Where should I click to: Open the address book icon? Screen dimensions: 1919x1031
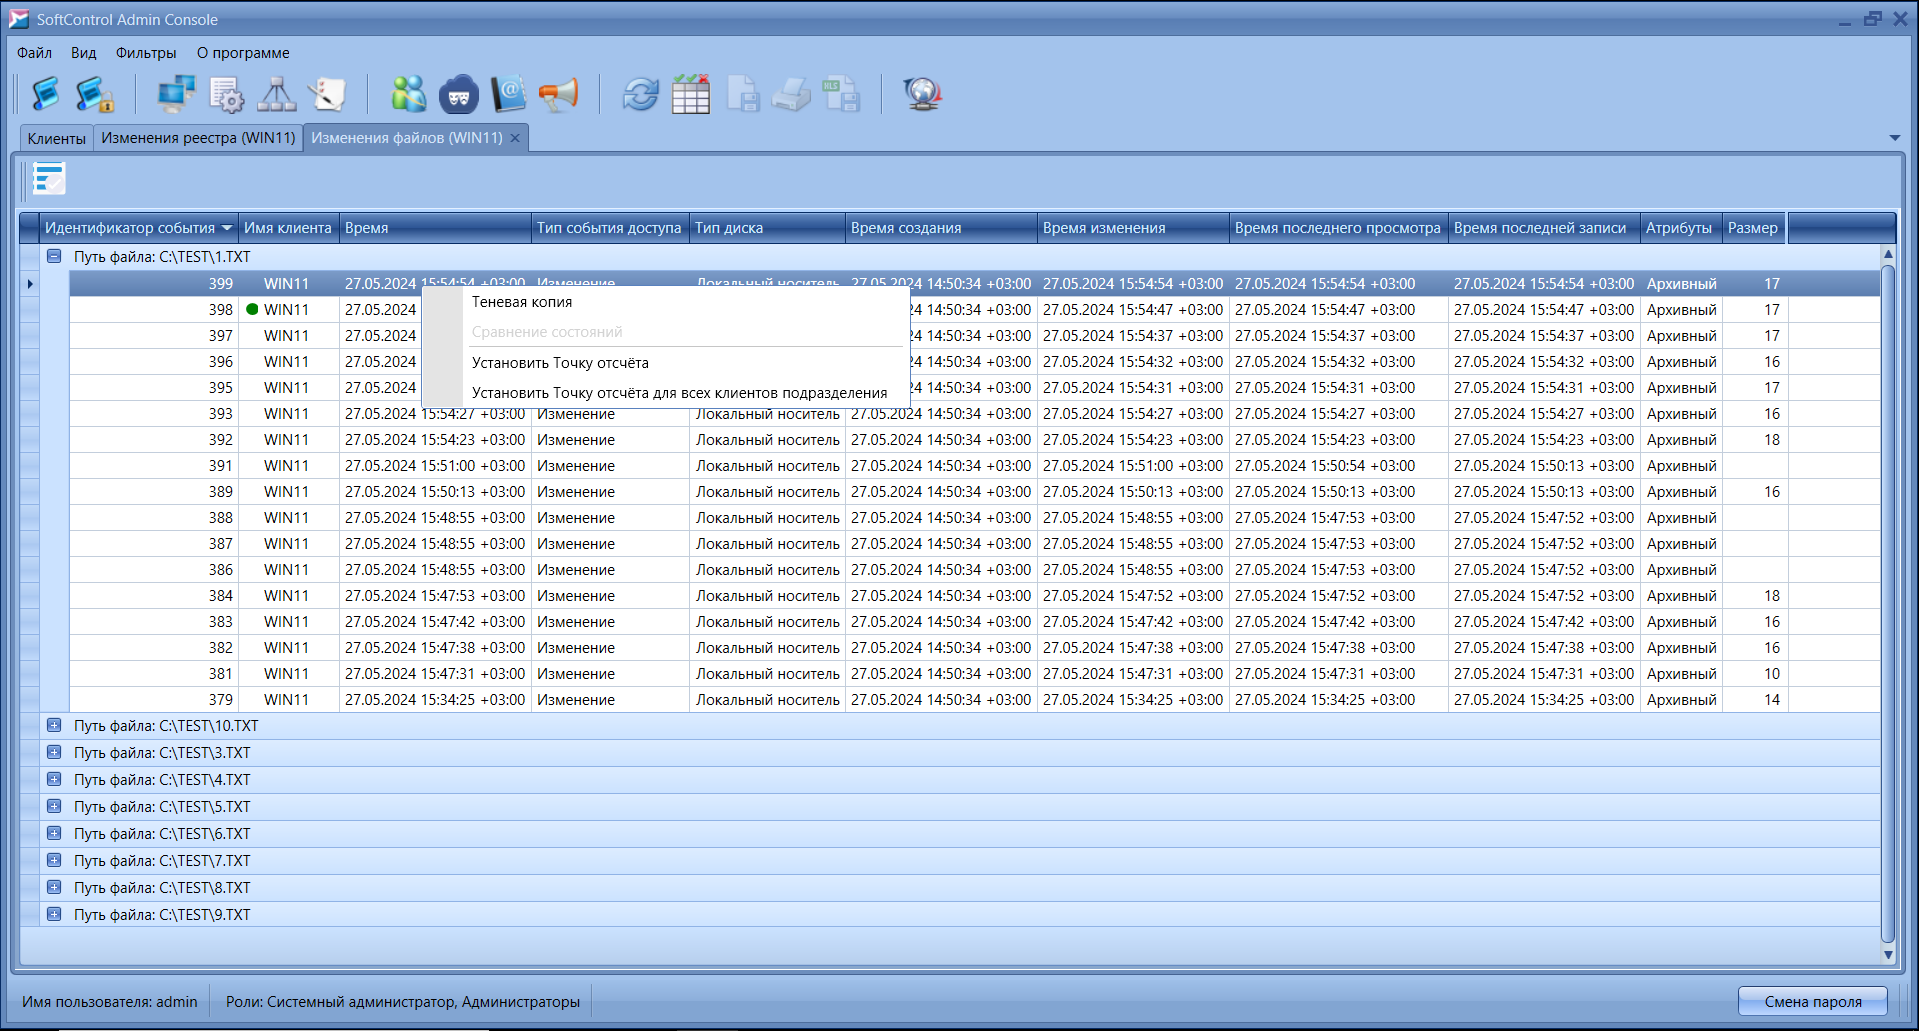pyautogui.click(x=508, y=94)
